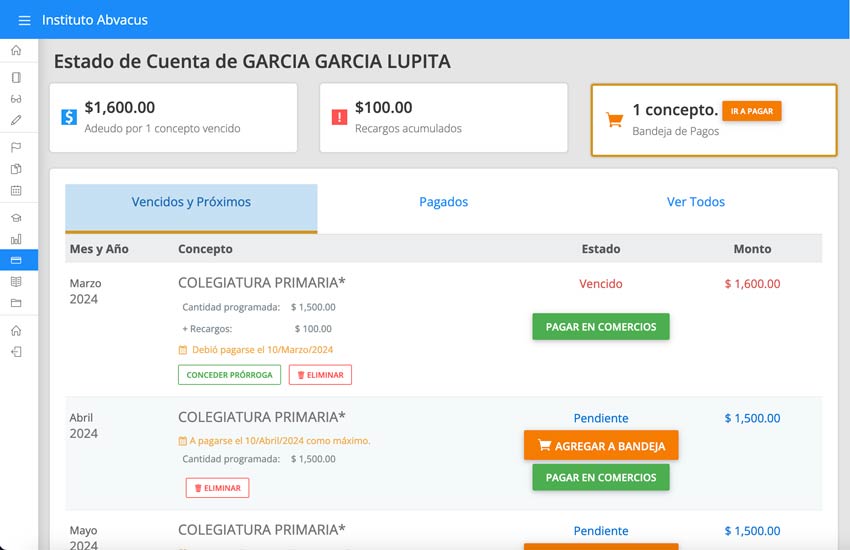Click the glasses icon in sidebar
Viewport: 850px width, 550px height.
pos(16,99)
